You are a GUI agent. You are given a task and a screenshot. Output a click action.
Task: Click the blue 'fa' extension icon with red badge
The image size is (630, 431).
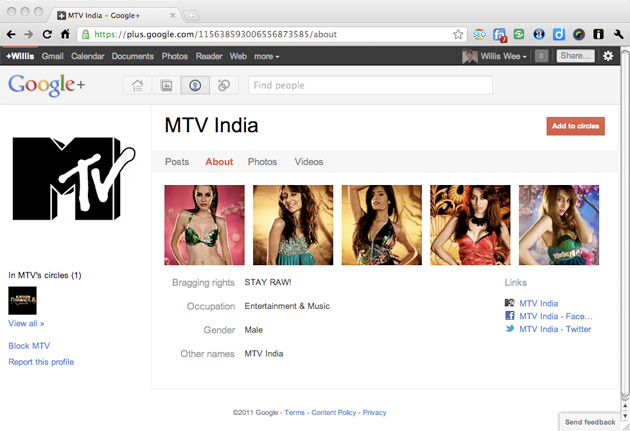pos(499,35)
